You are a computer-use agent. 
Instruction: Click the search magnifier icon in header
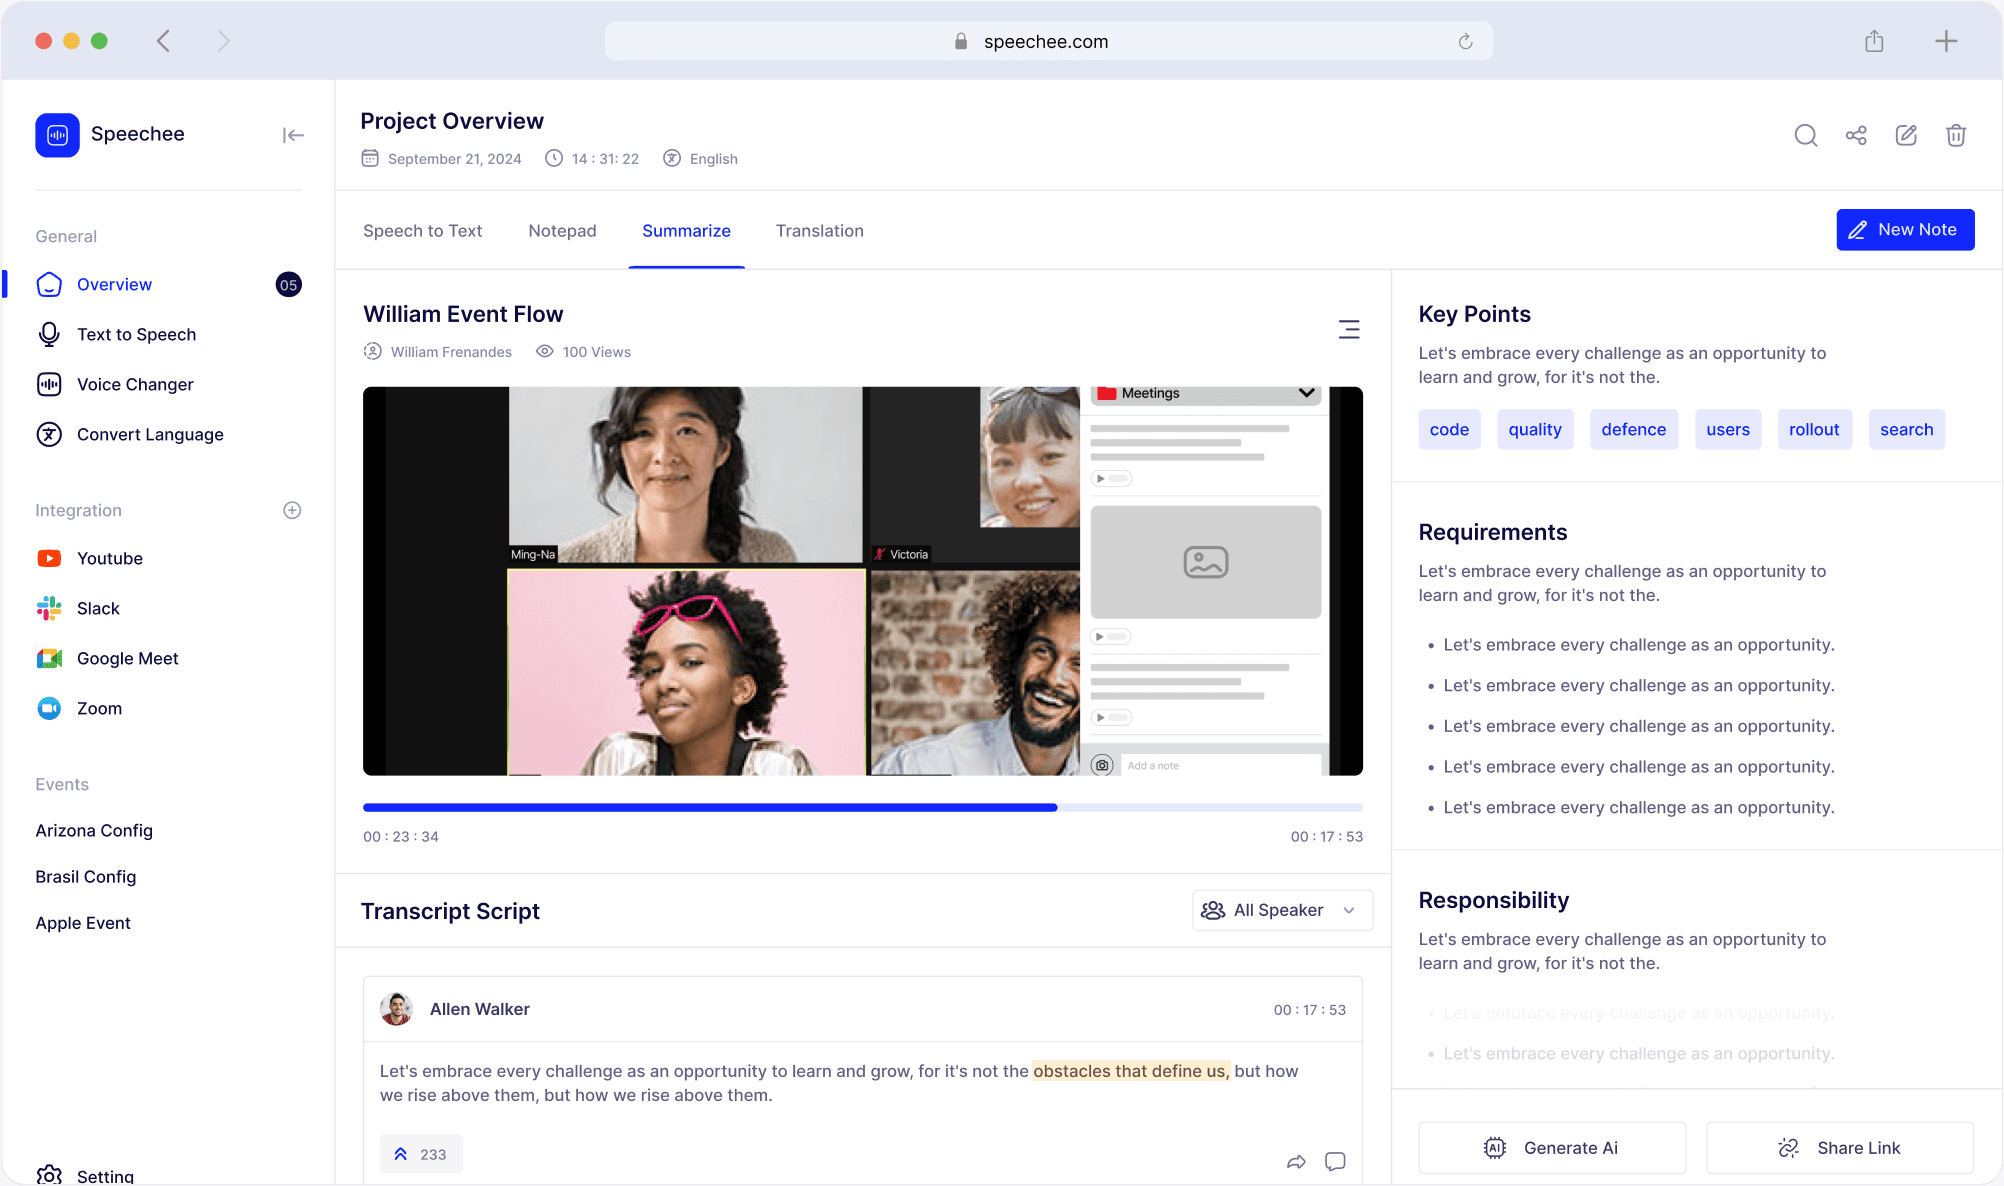[x=1805, y=135]
